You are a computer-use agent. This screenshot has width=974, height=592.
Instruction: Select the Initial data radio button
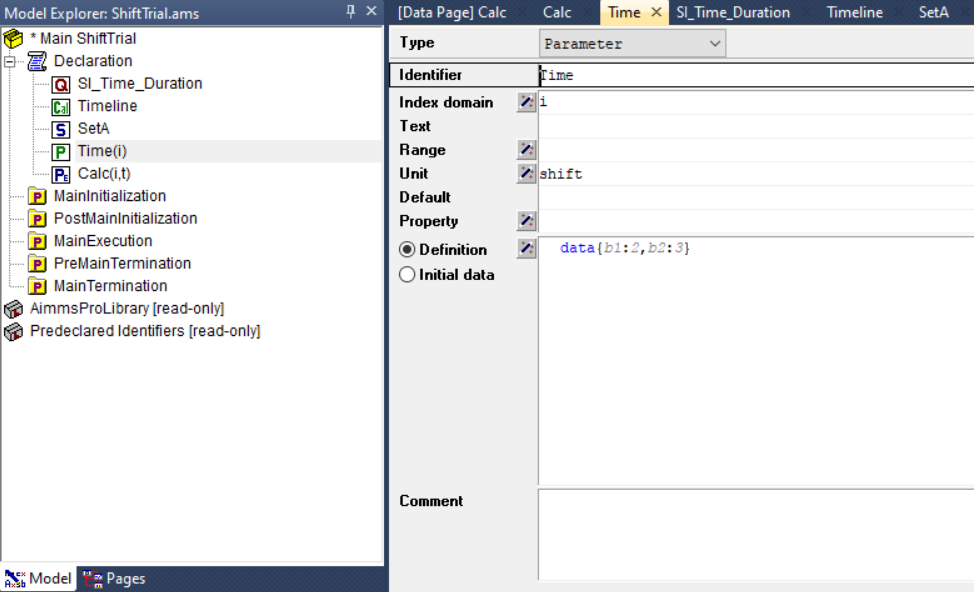407,274
